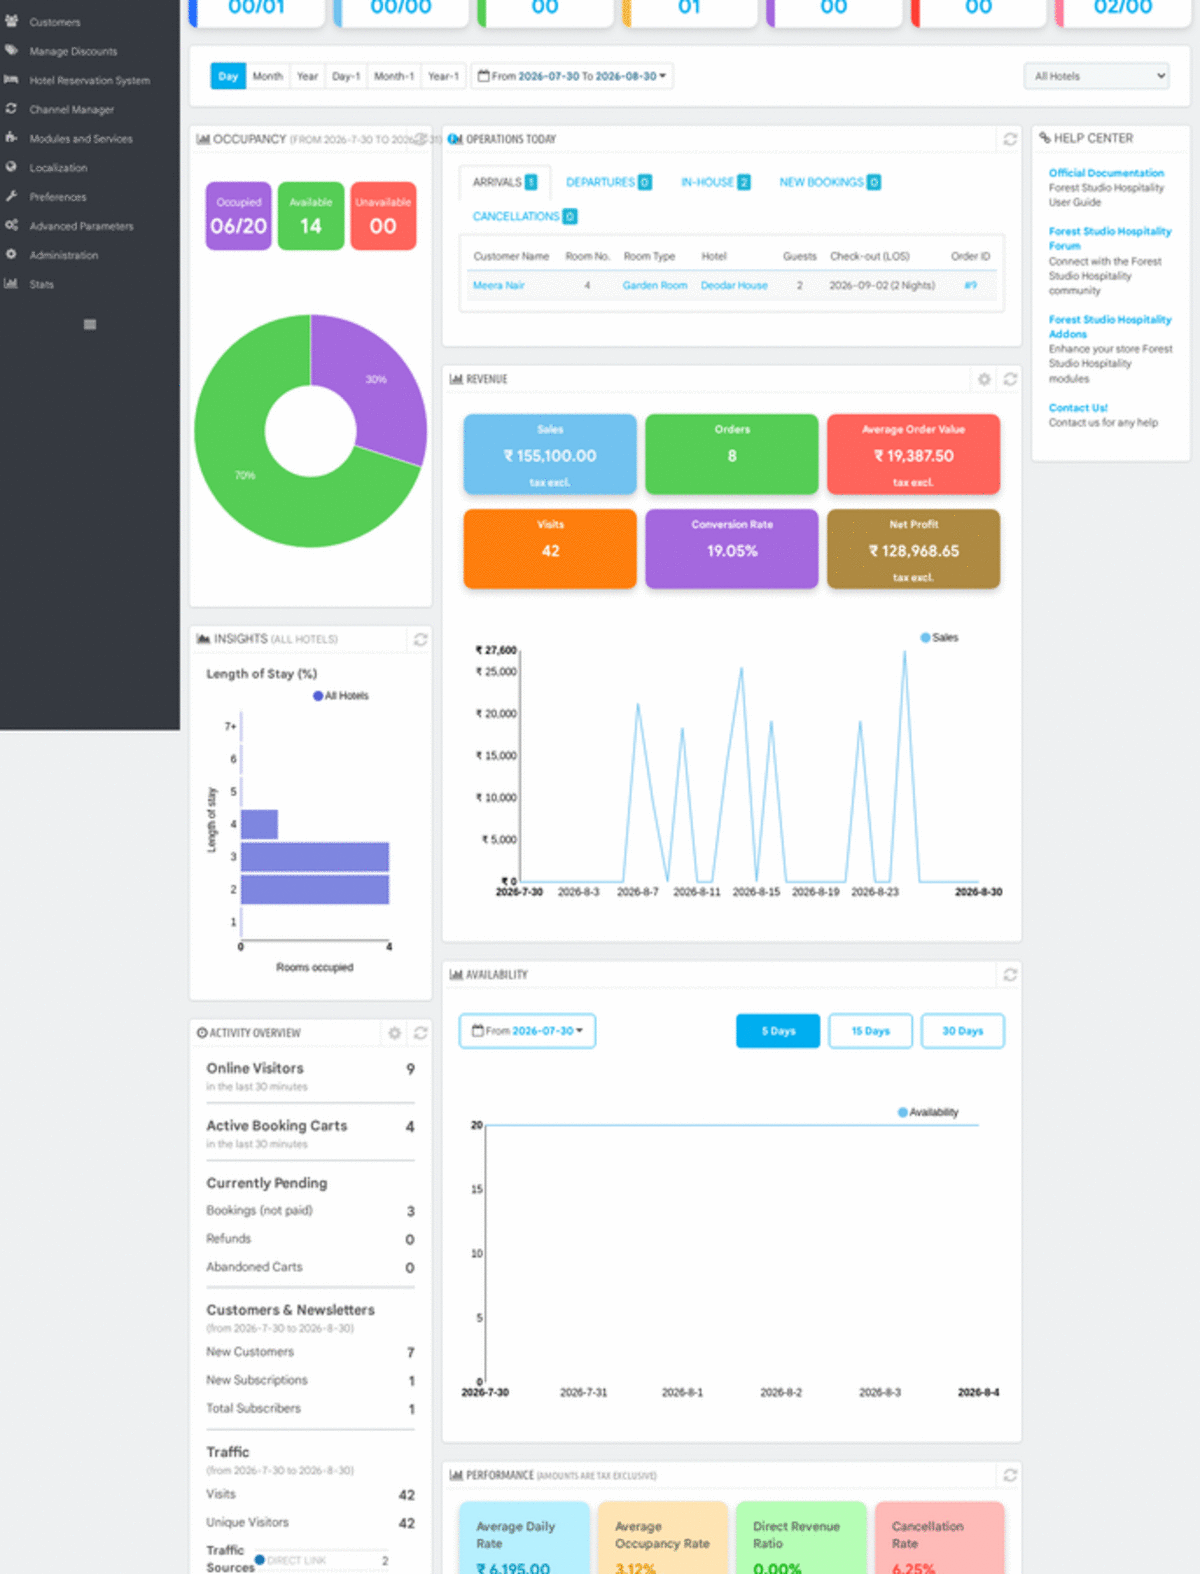The width and height of the screenshot is (1200, 1574).
Task: Select Sales revenue tile
Action: click(x=550, y=455)
